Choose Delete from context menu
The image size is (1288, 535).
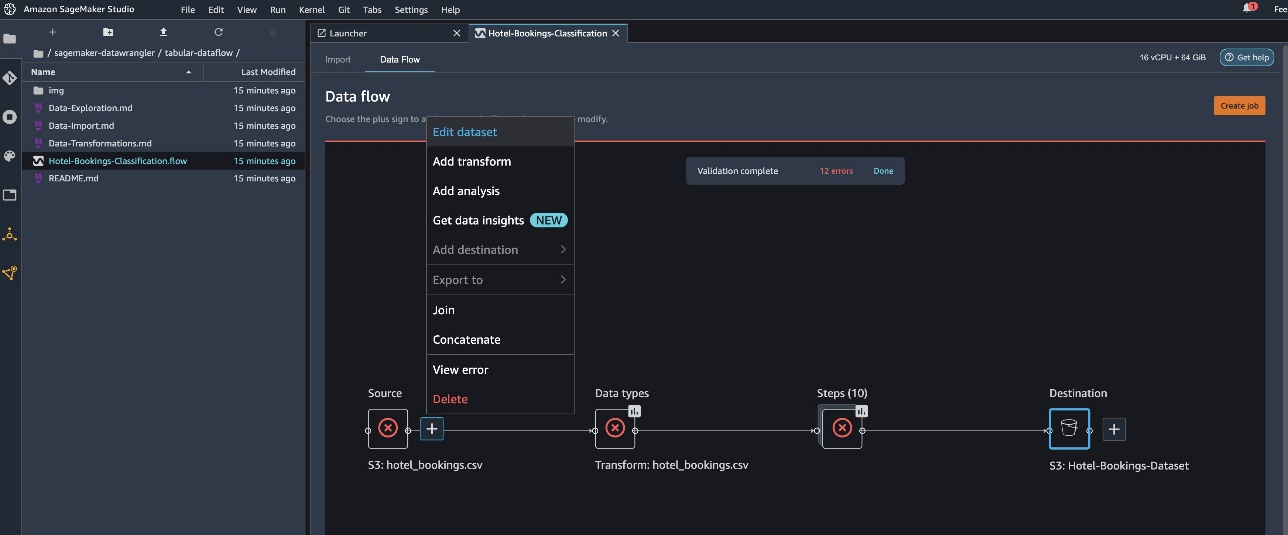500,399
